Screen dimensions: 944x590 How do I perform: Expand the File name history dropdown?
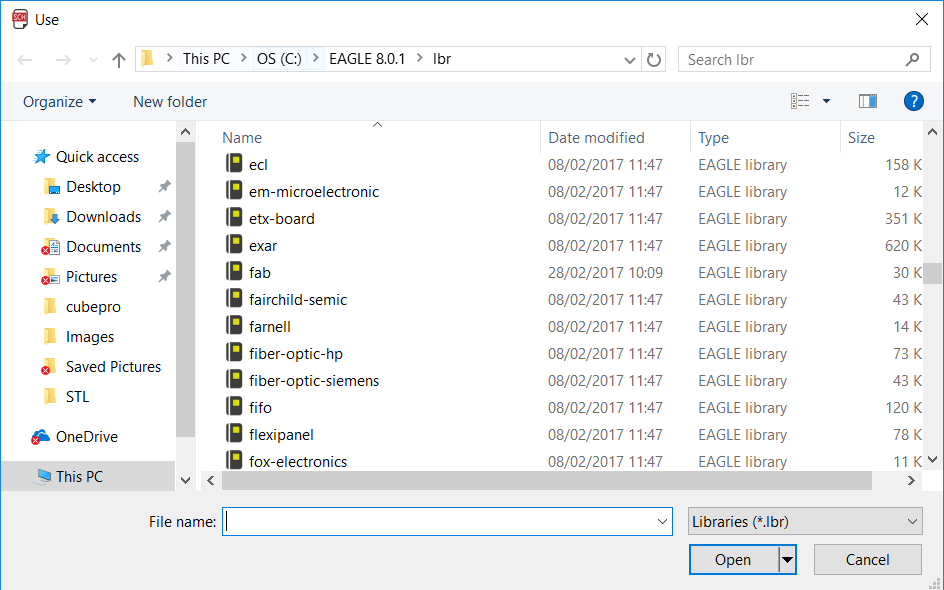pos(662,521)
